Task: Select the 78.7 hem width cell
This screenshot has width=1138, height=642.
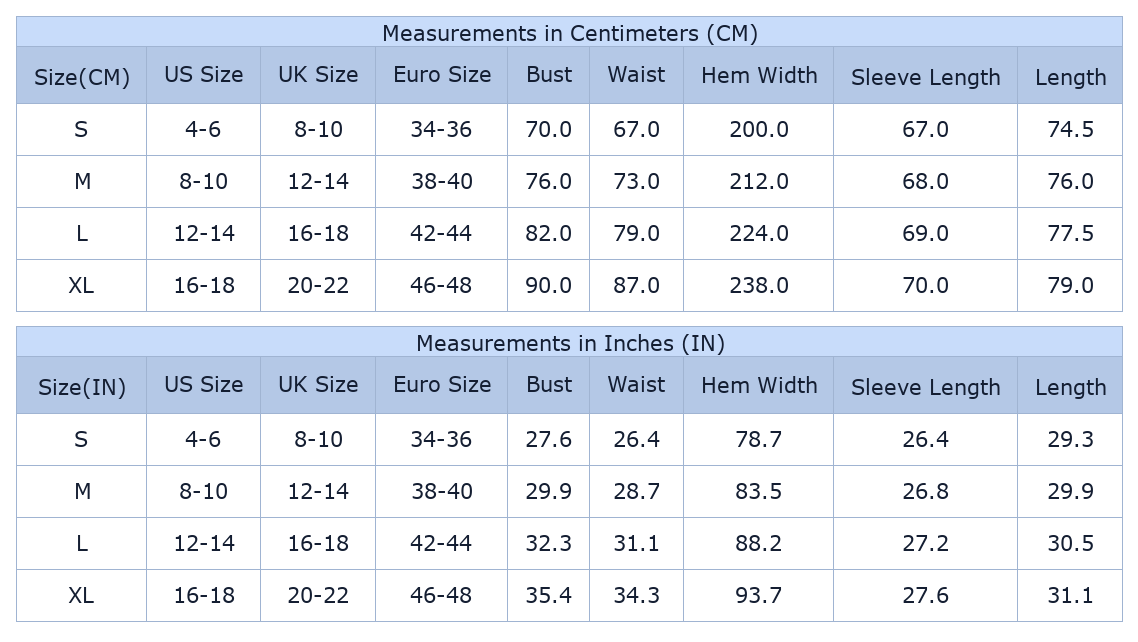Action: (x=759, y=440)
